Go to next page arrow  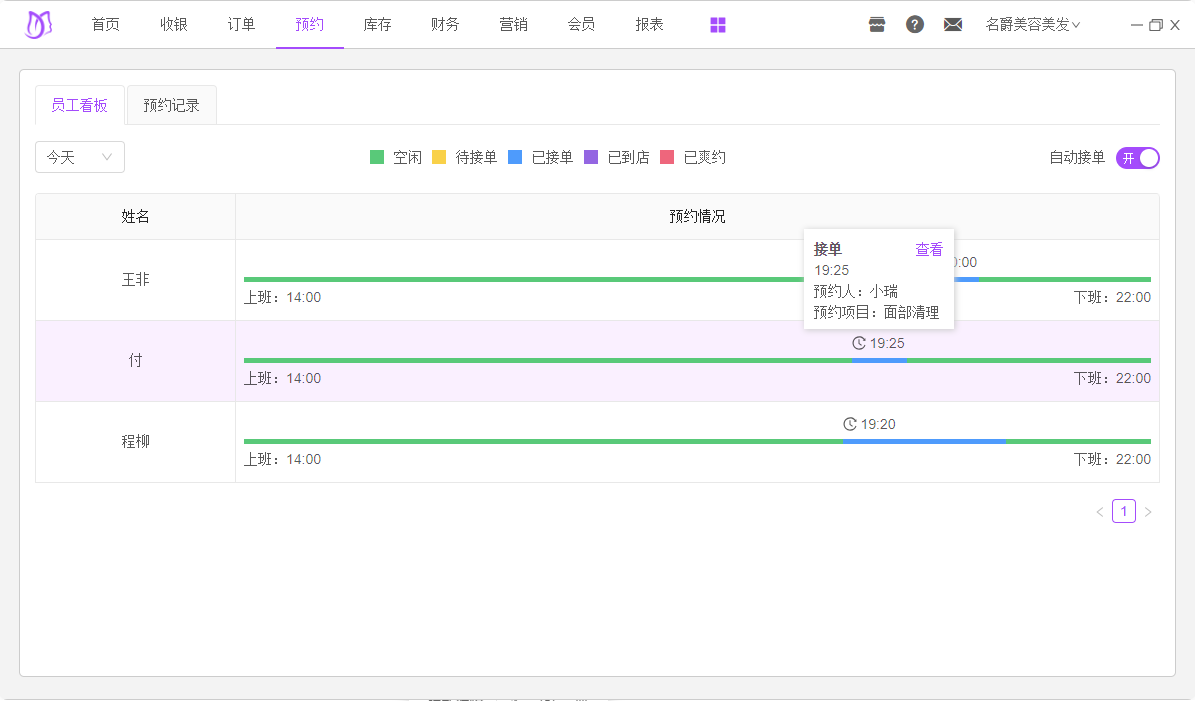click(x=1148, y=512)
